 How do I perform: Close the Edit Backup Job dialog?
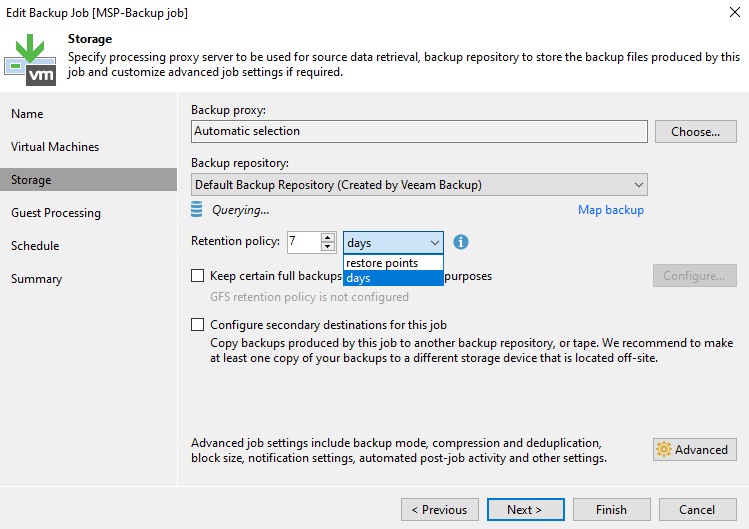point(735,12)
